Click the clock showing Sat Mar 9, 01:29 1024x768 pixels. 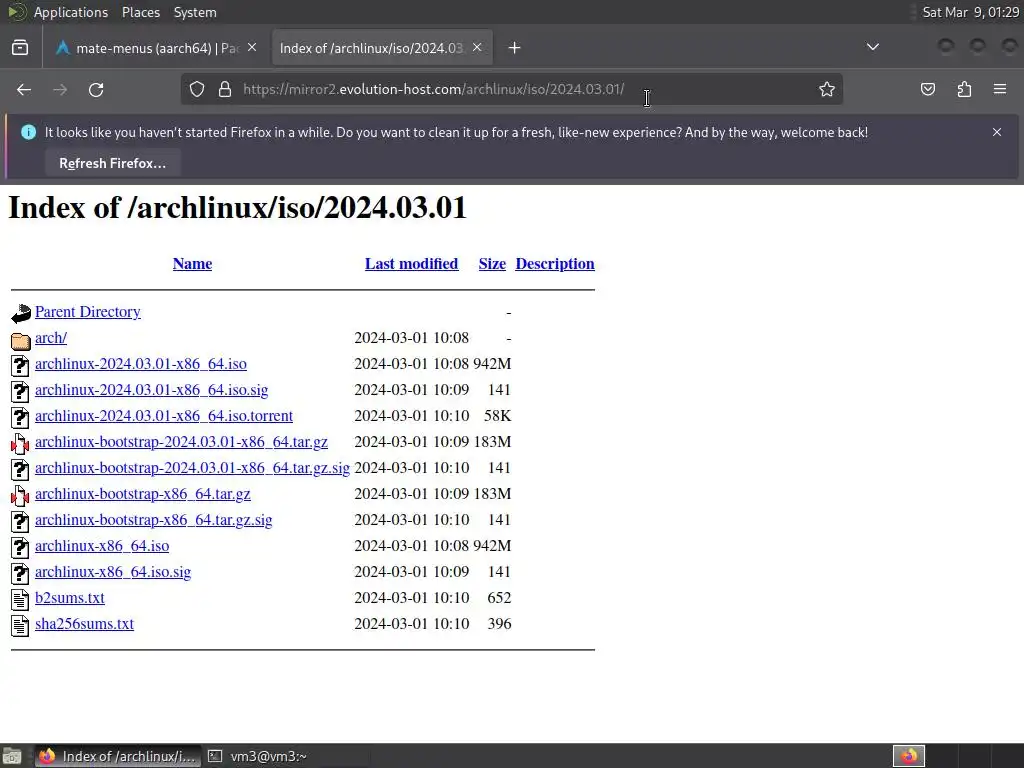click(970, 12)
